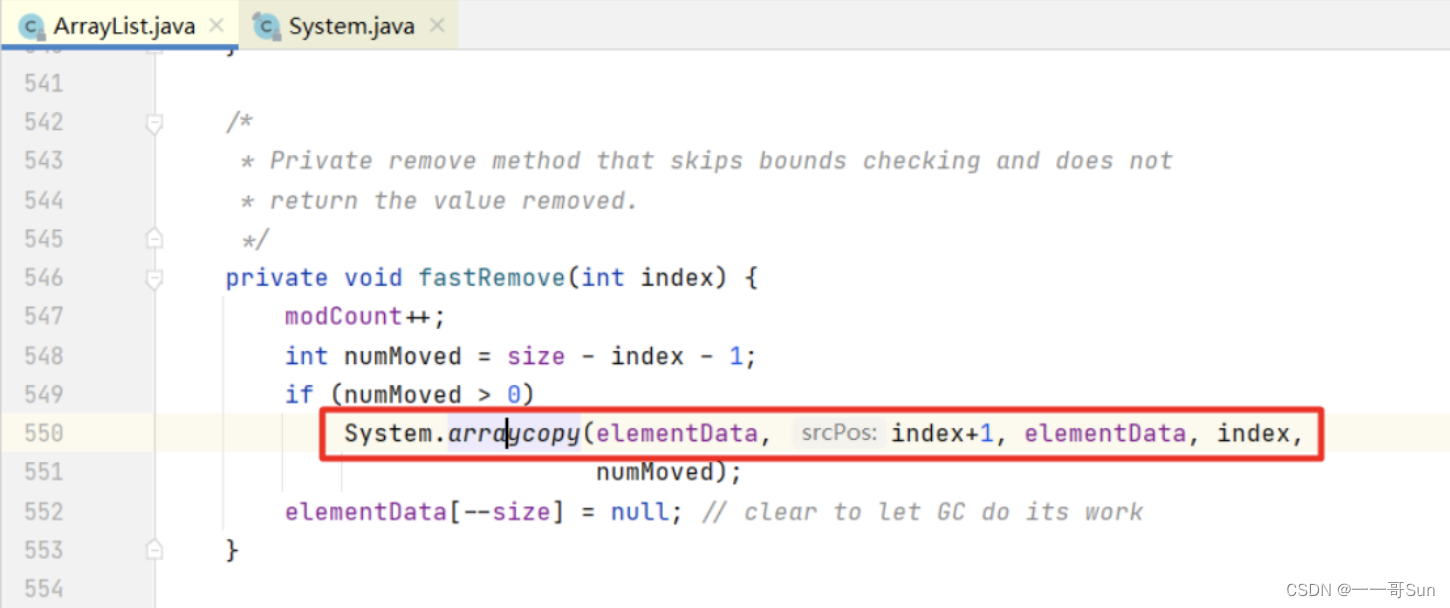The image size is (1450, 608).
Task: Click the if keyword on line 549
Action: [x=299, y=395]
